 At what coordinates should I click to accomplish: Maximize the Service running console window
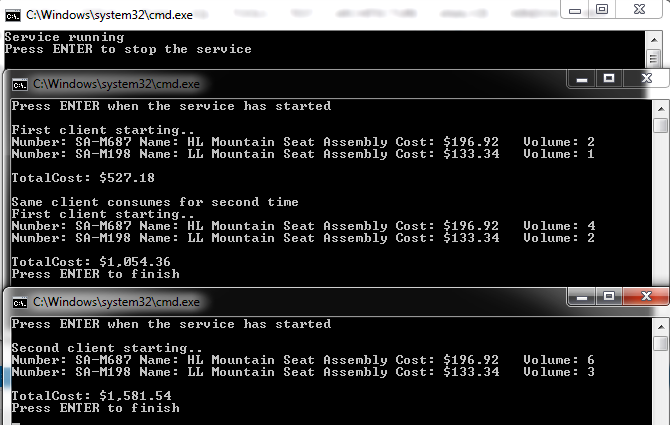point(603,8)
